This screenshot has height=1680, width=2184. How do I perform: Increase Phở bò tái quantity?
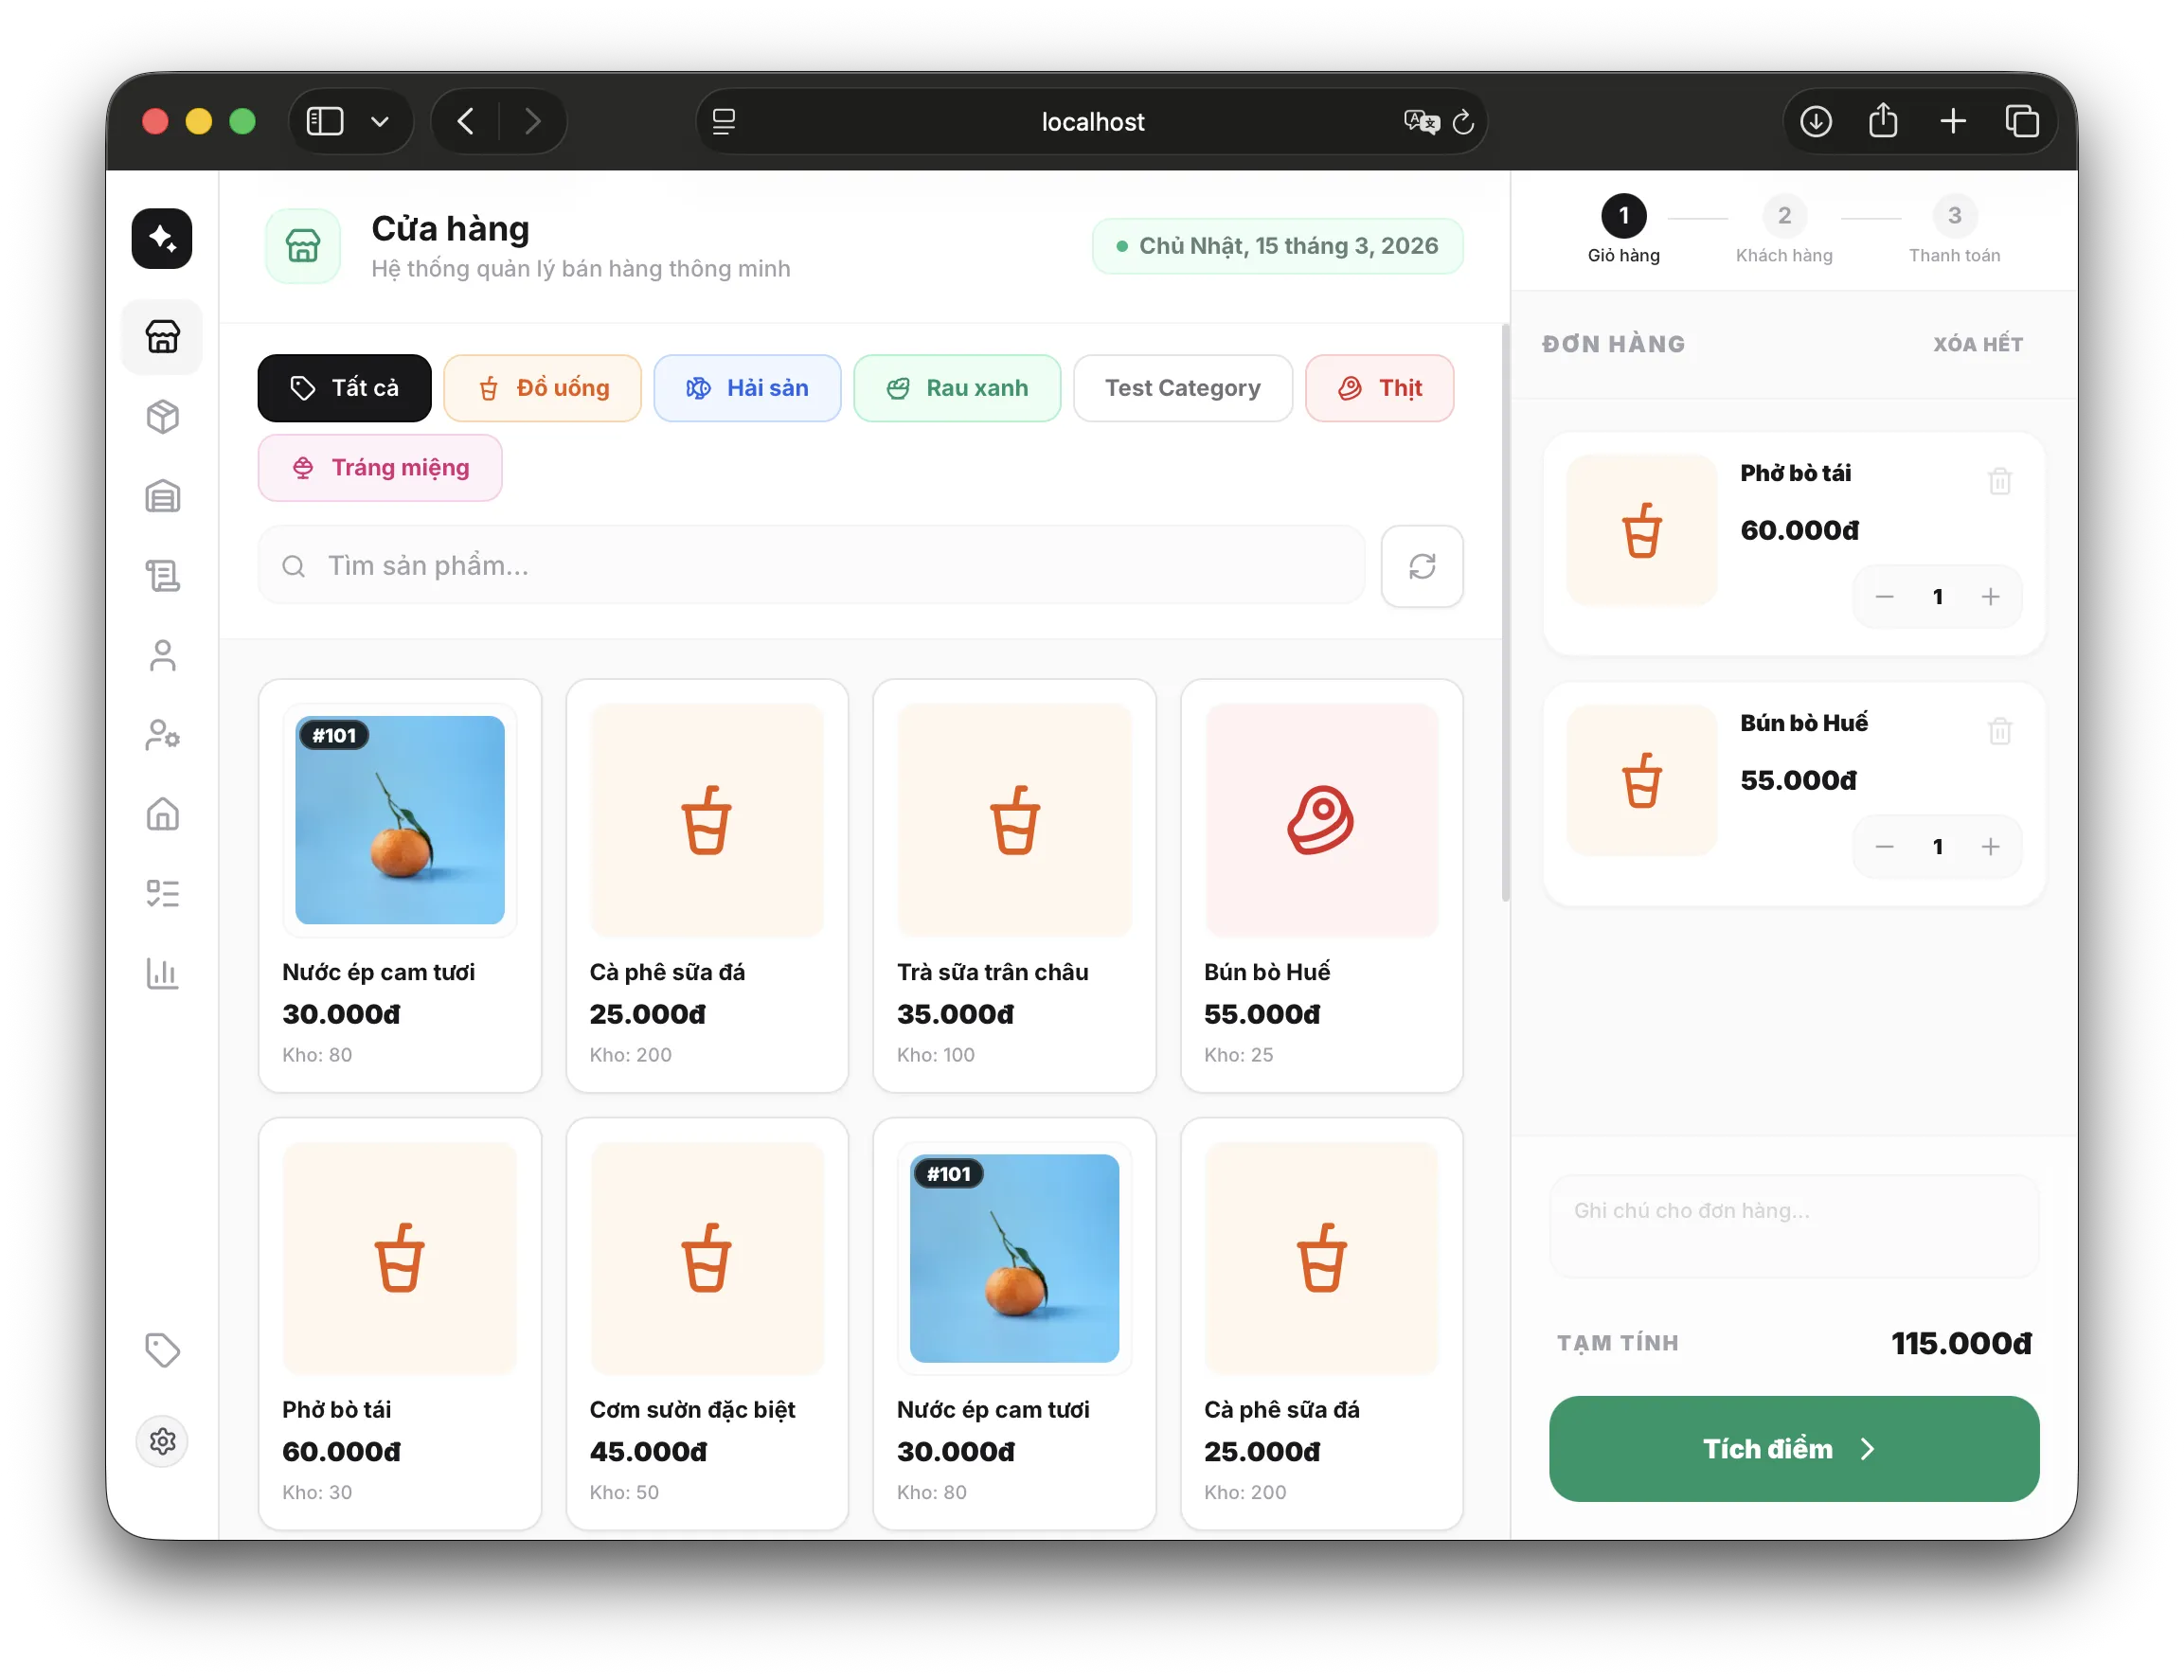1990,597
